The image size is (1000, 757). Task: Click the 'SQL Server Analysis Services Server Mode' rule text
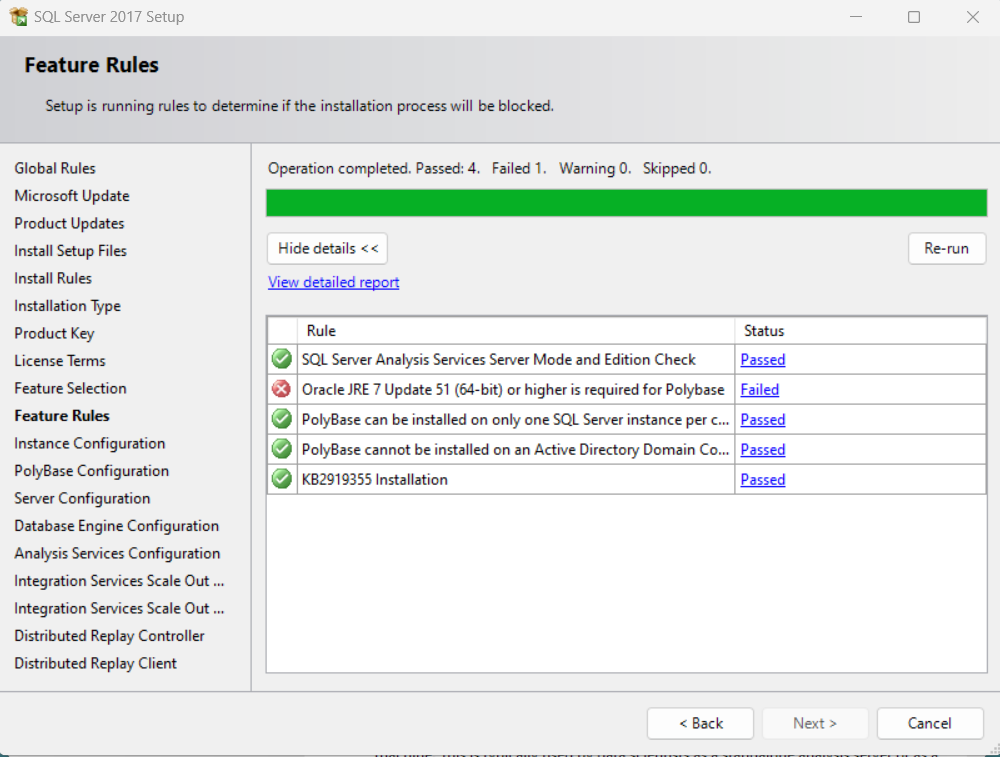coord(499,360)
